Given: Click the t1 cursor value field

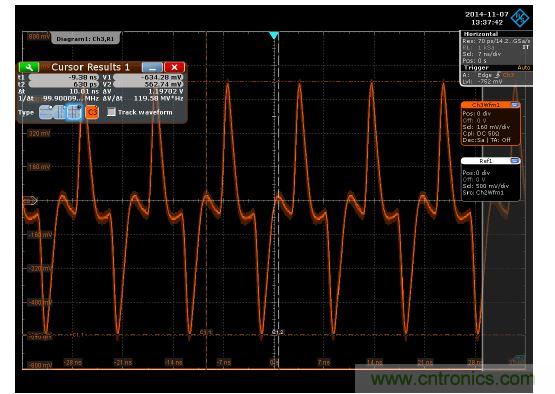Looking at the screenshot, I should tap(64, 77).
